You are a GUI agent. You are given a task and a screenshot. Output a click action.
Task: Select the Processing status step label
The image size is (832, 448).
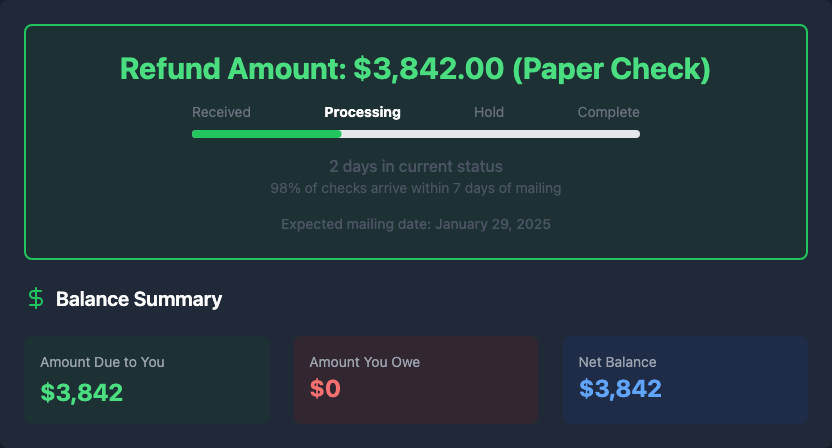pos(362,112)
